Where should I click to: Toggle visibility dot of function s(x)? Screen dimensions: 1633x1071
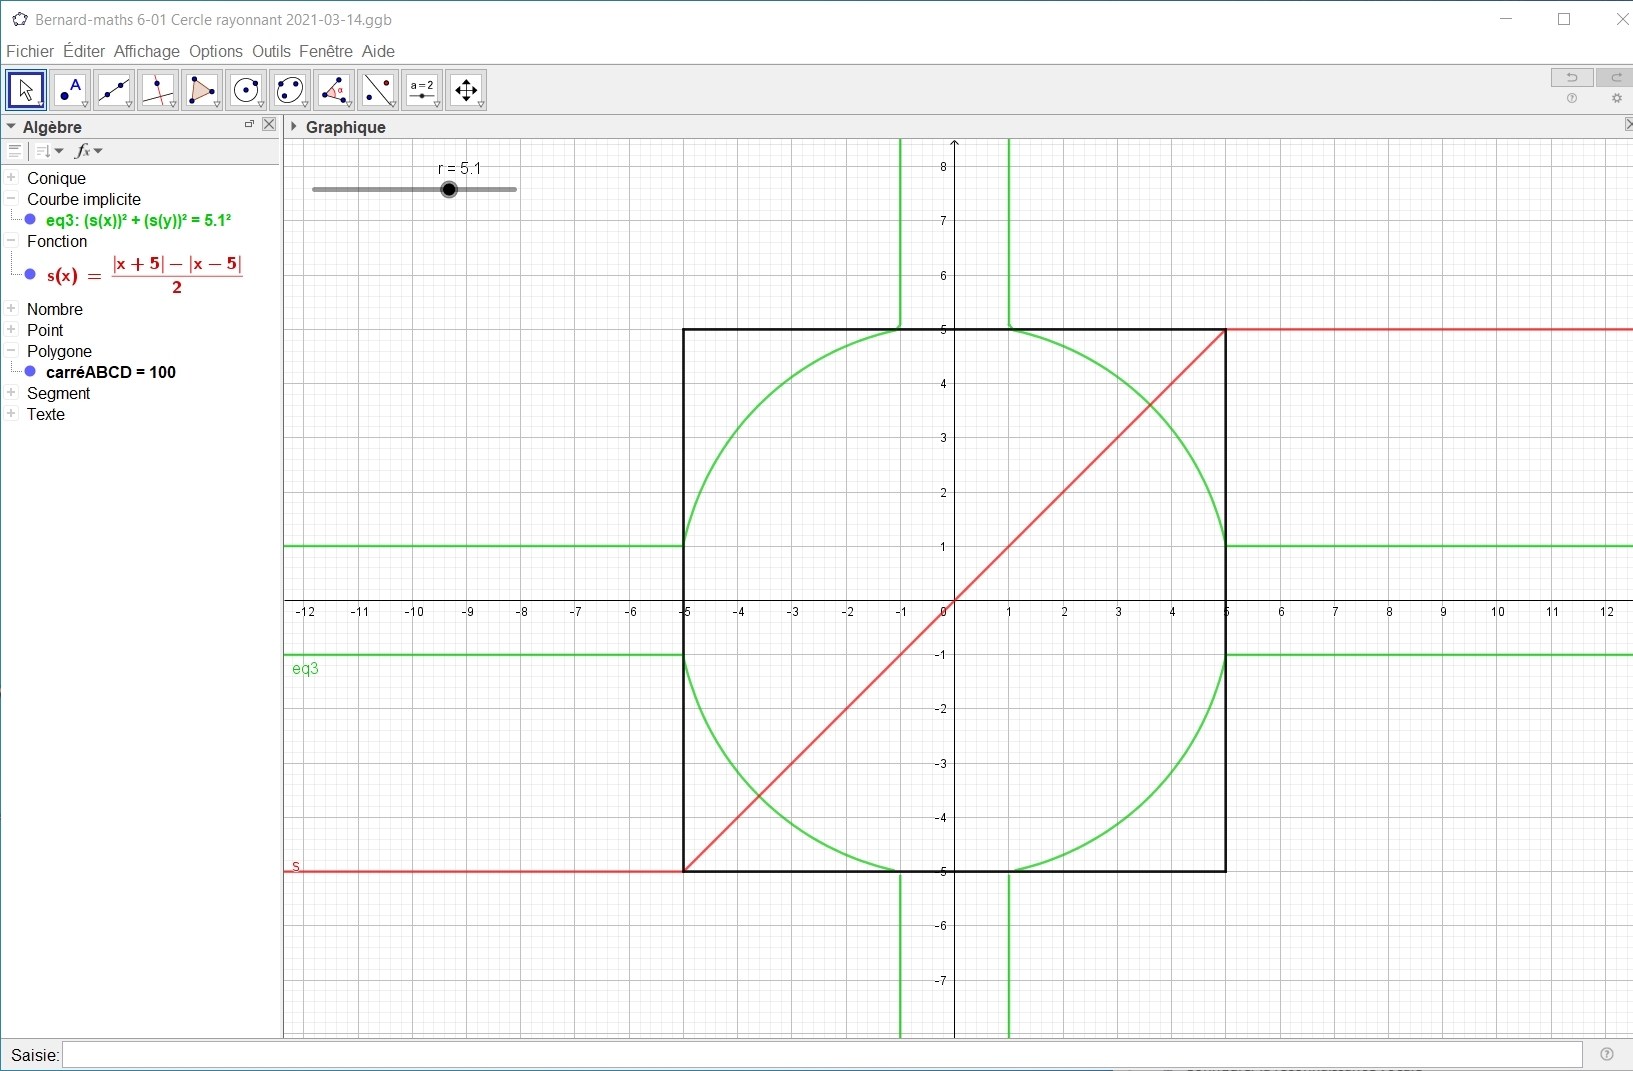point(30,275)
